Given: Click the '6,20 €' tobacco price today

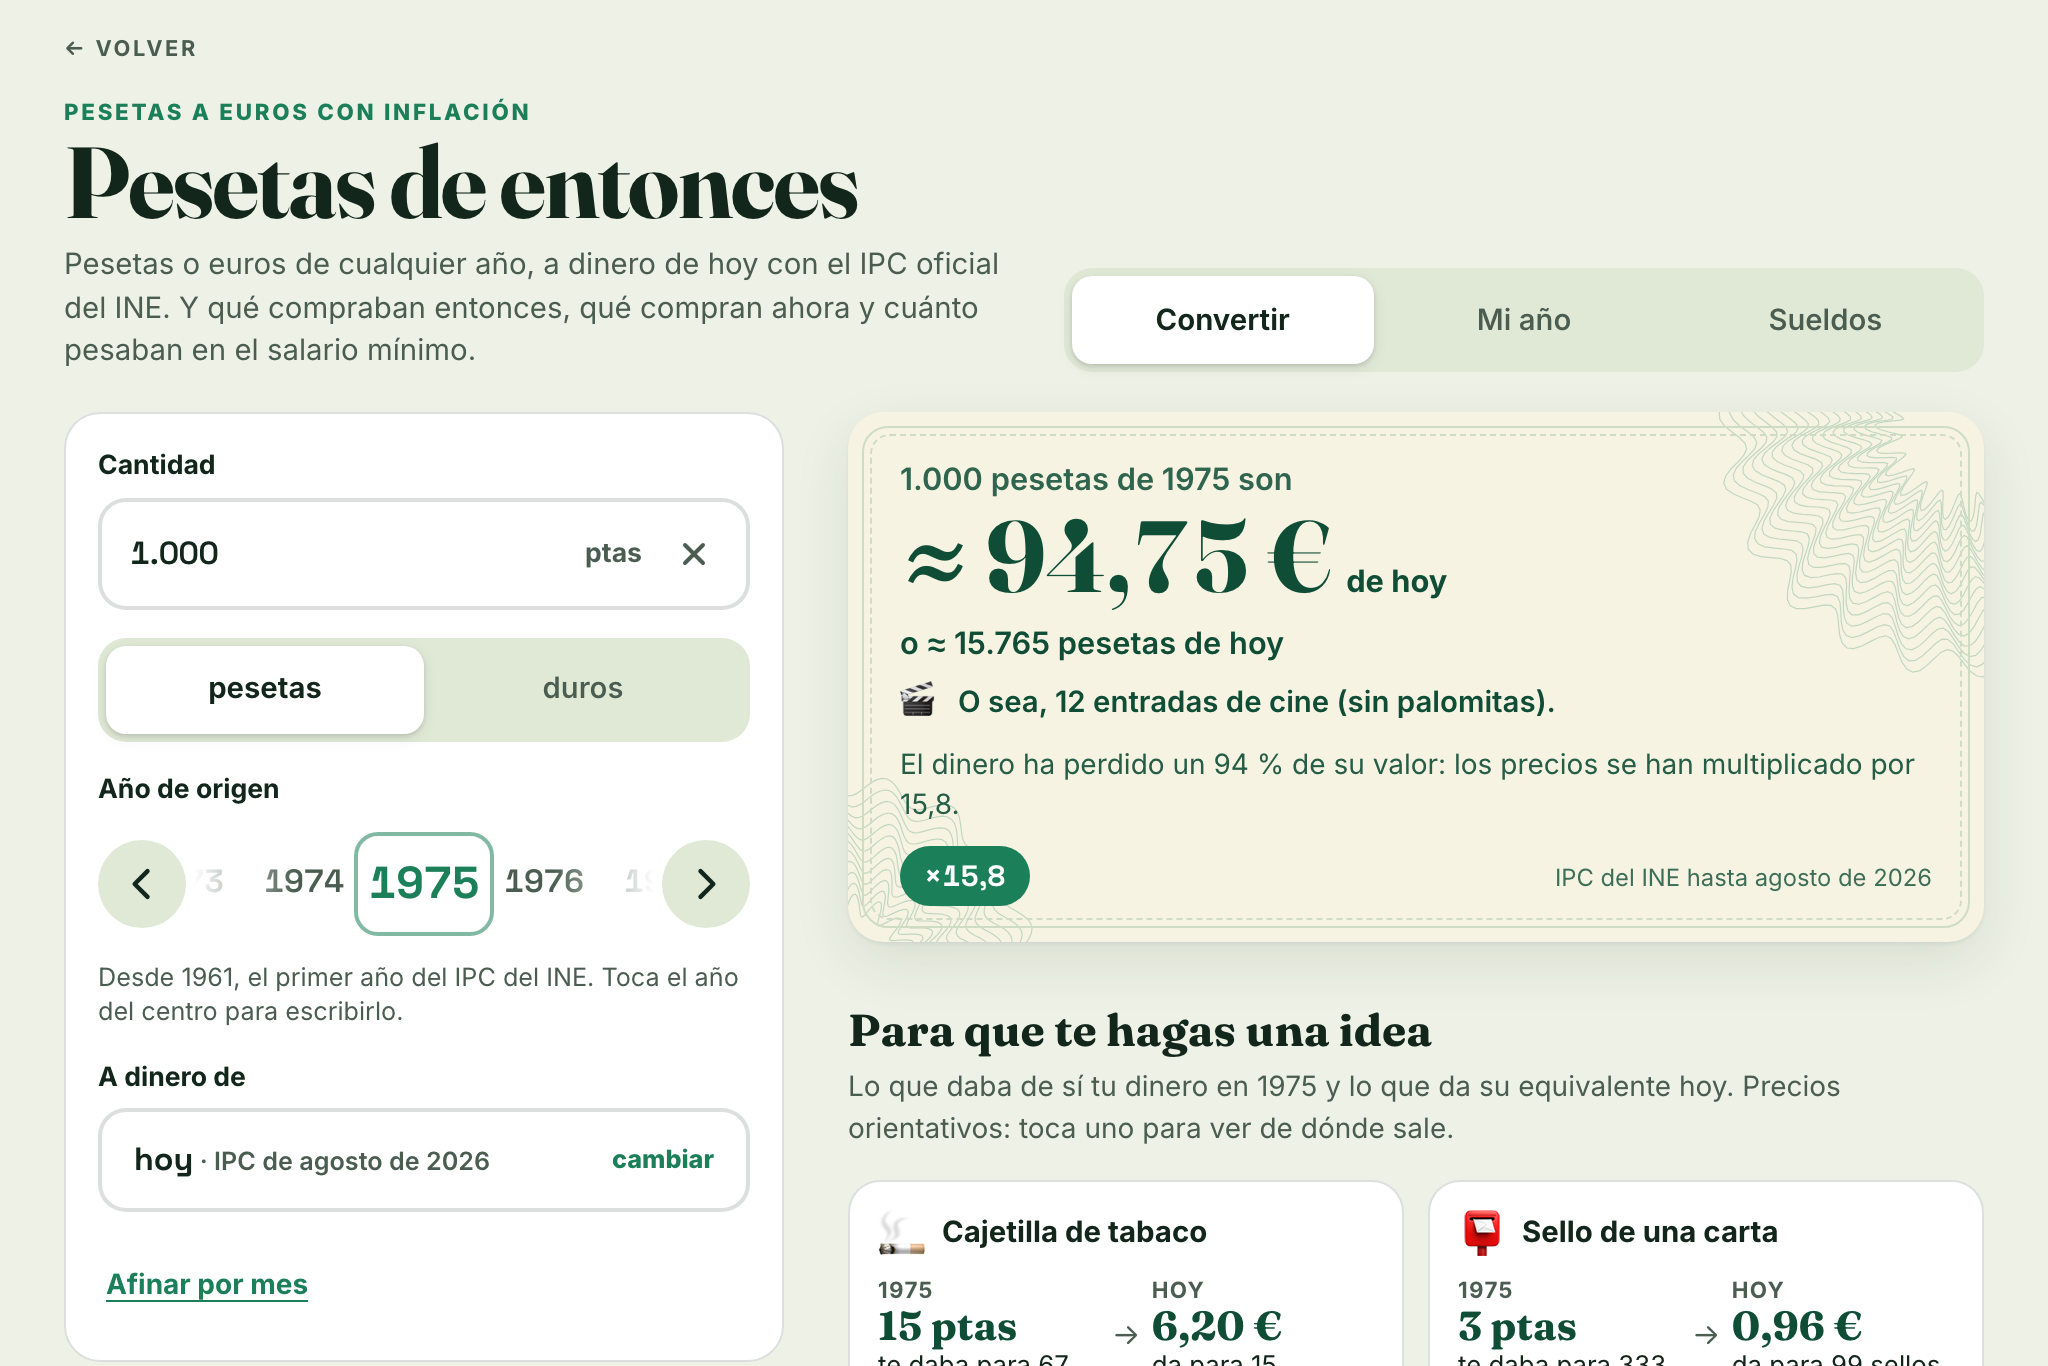Looking at the screenshot, I should point(1216,1328).
